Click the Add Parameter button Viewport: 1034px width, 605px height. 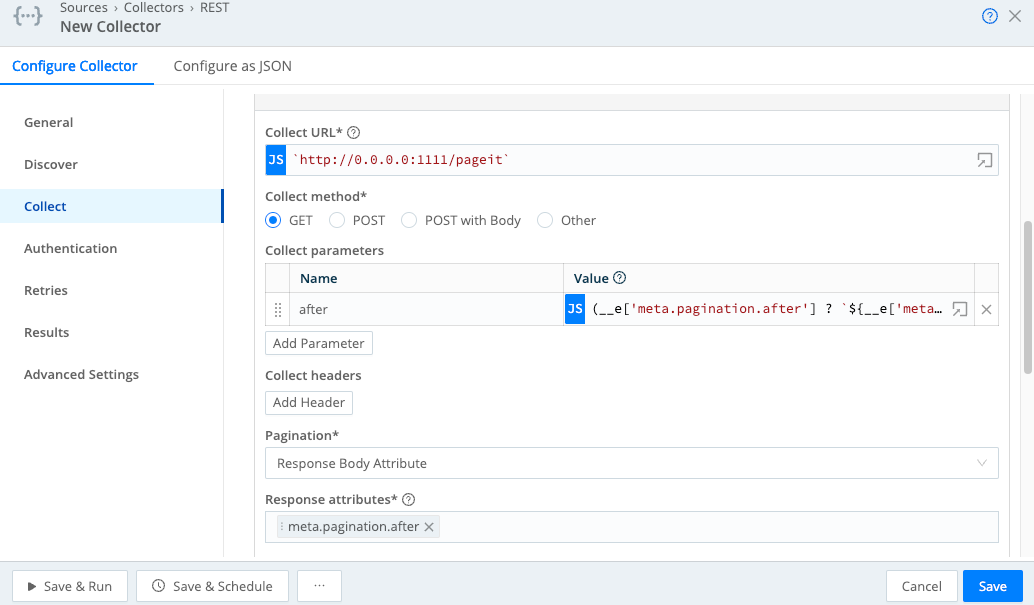pos(319,343)
